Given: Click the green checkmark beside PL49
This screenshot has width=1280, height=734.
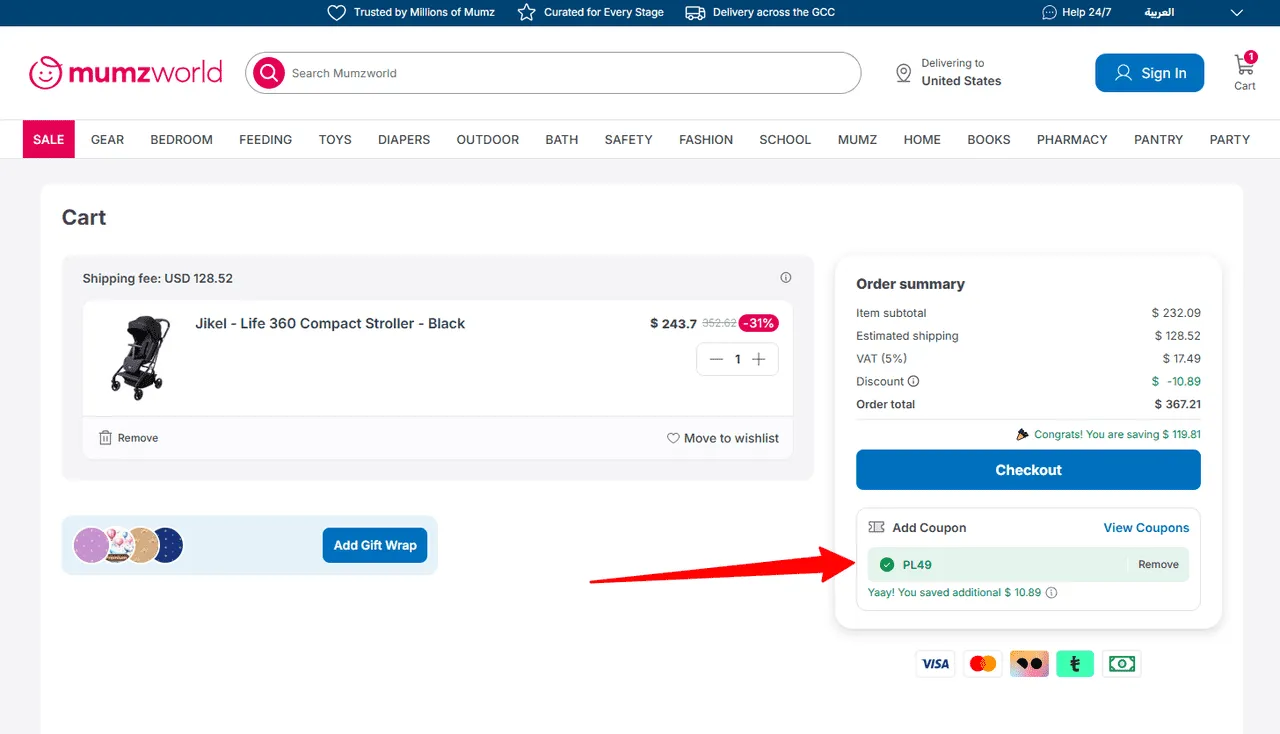Looking at the screenshot, I should [x=887, y=565].
